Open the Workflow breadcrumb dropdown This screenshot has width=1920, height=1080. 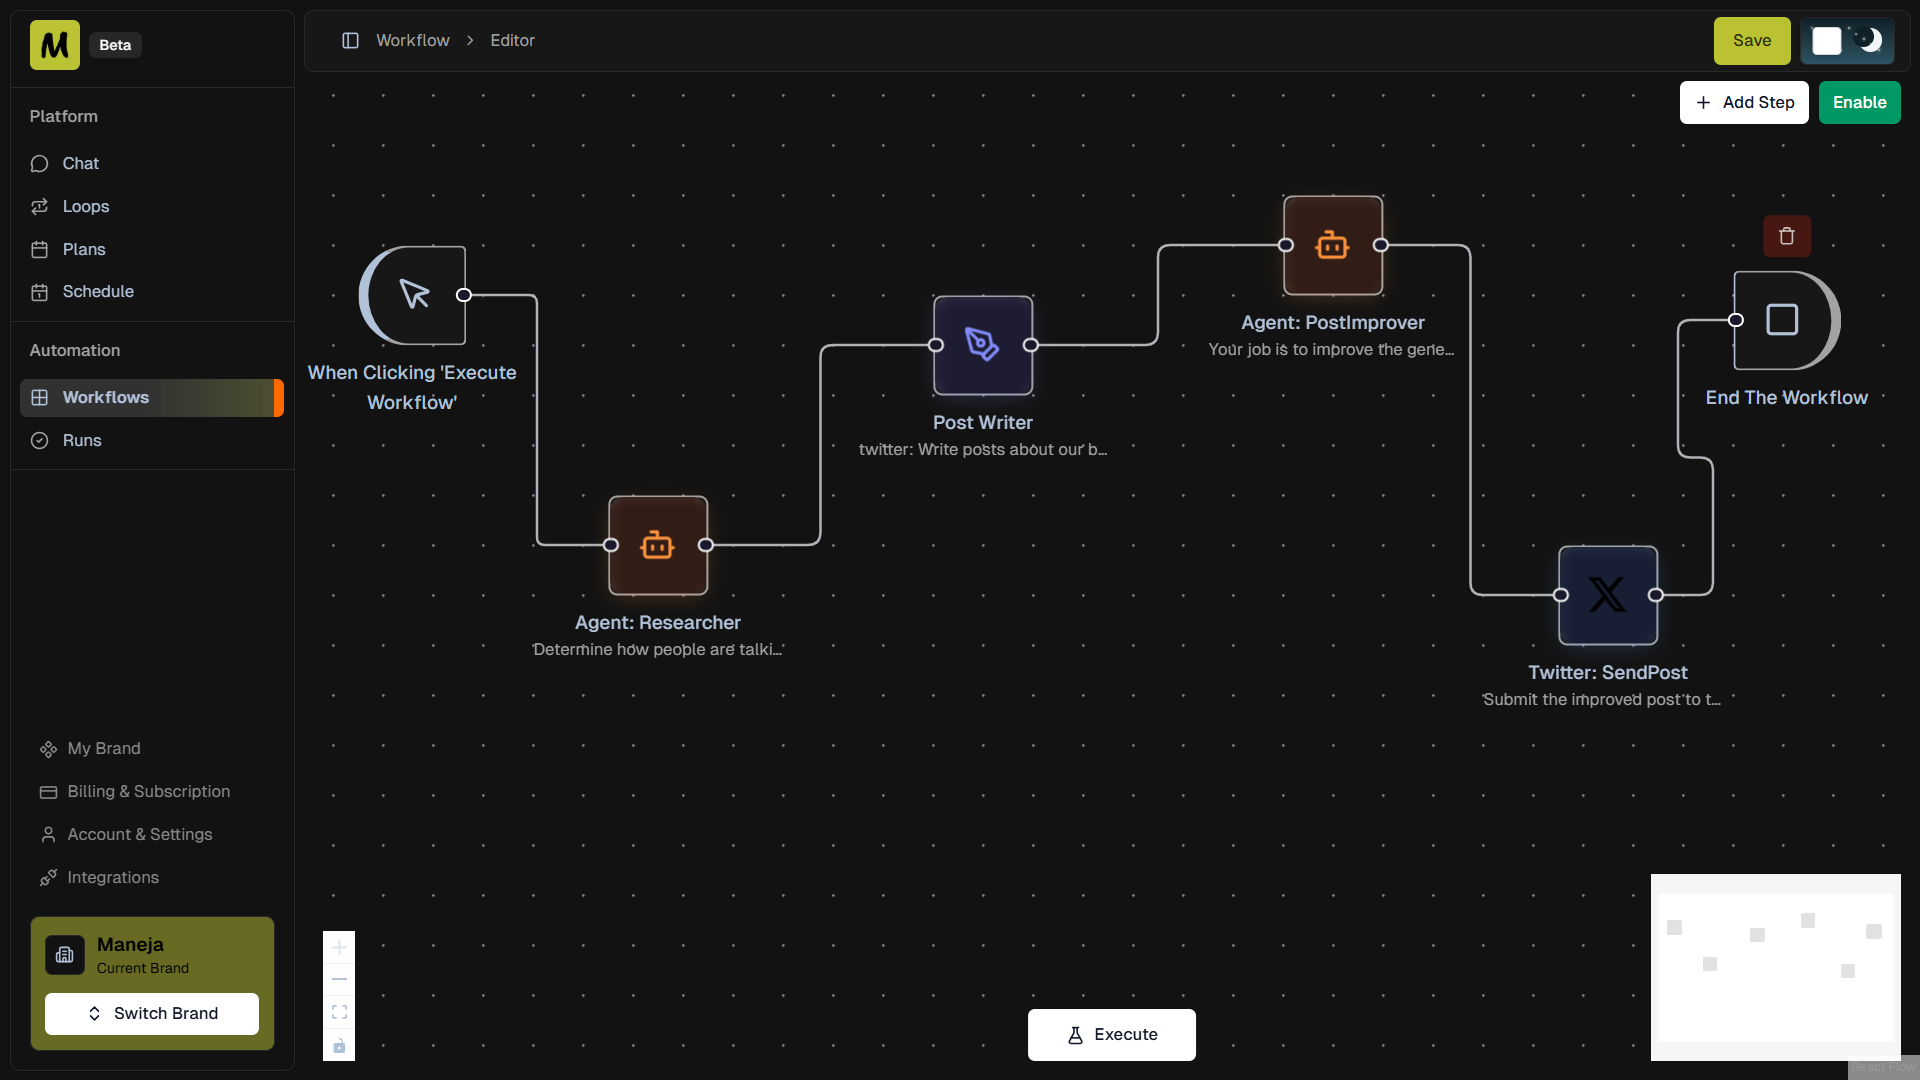pyautogui.click(x=412, y=40)
